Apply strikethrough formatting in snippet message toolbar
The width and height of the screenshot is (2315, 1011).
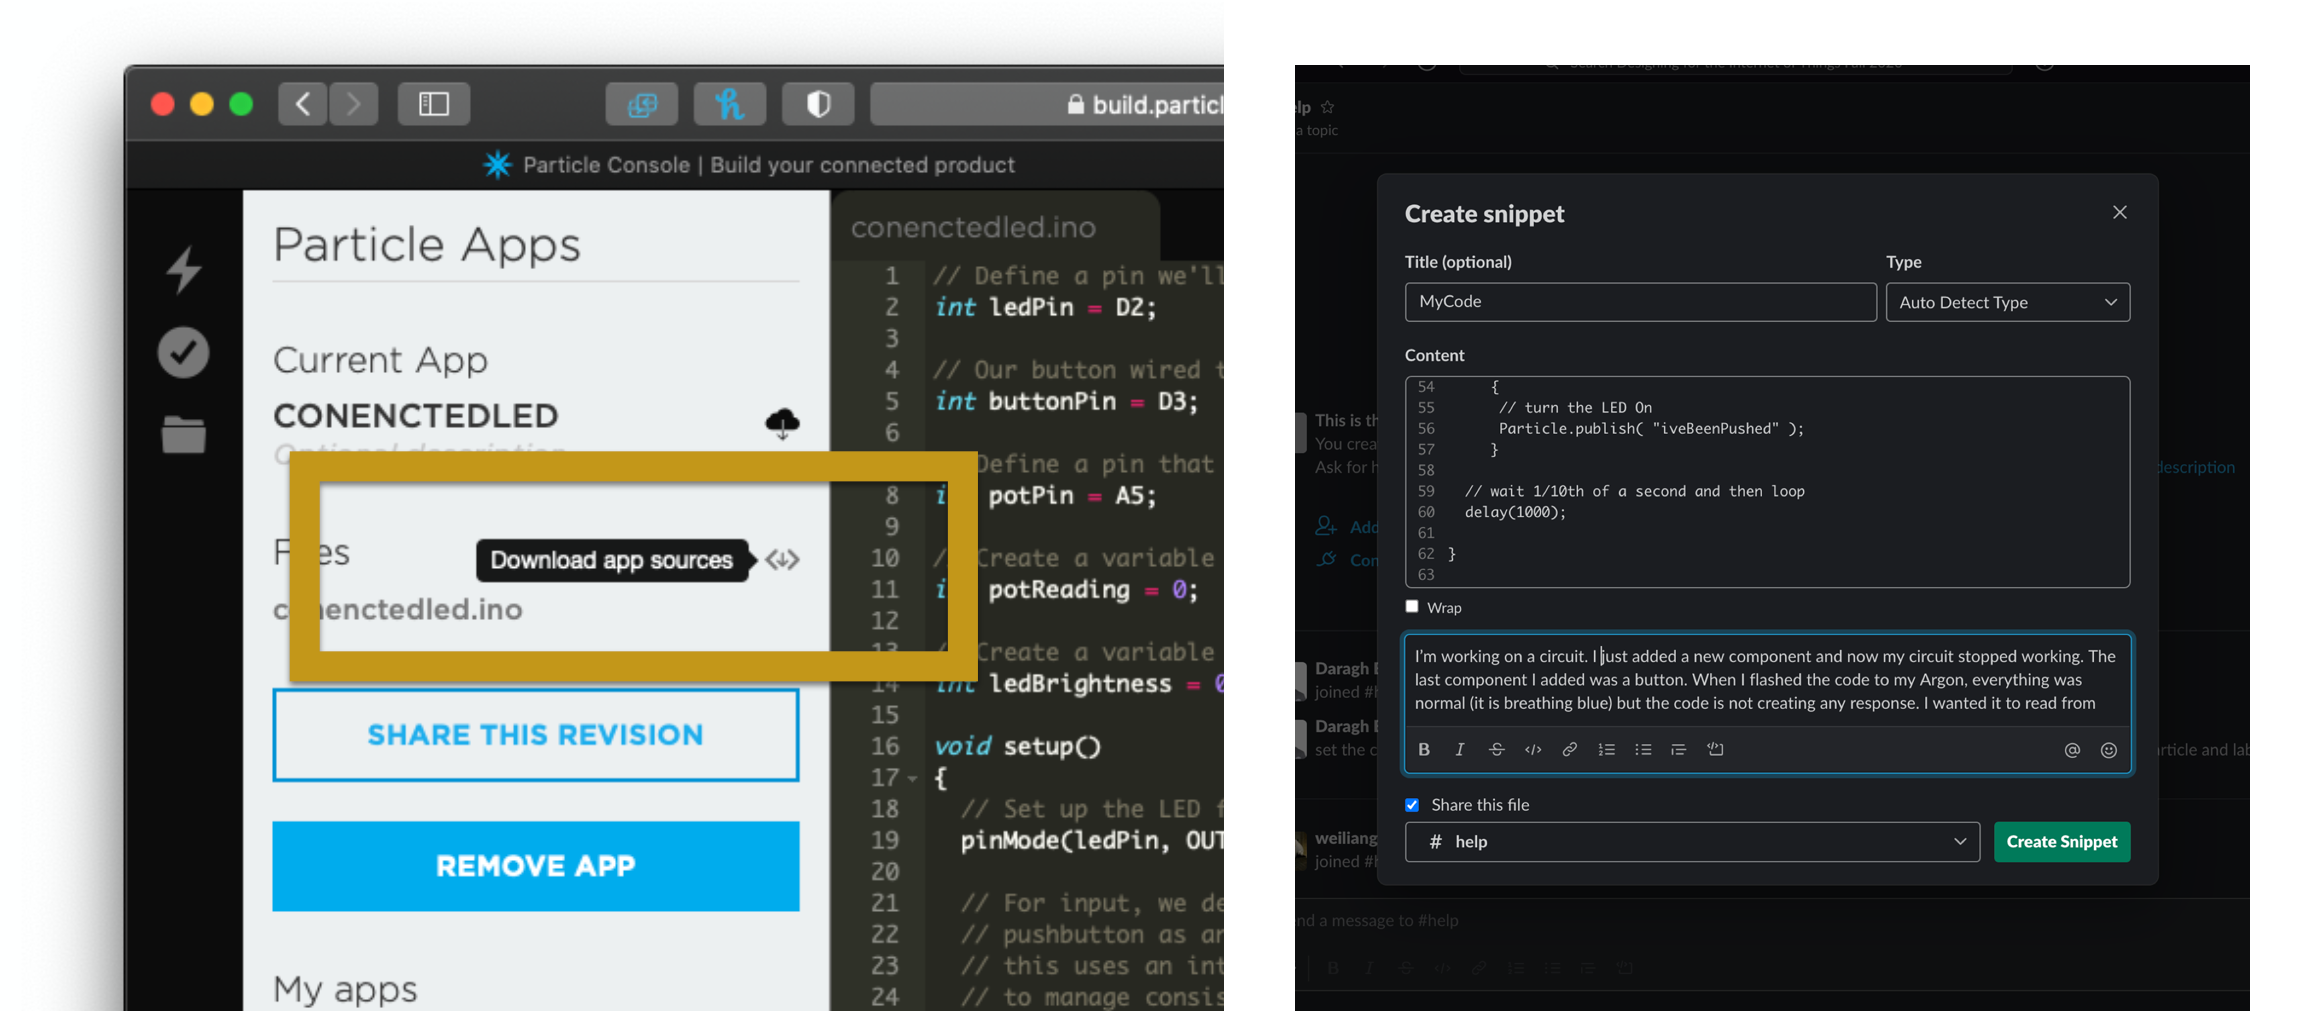1496,750
